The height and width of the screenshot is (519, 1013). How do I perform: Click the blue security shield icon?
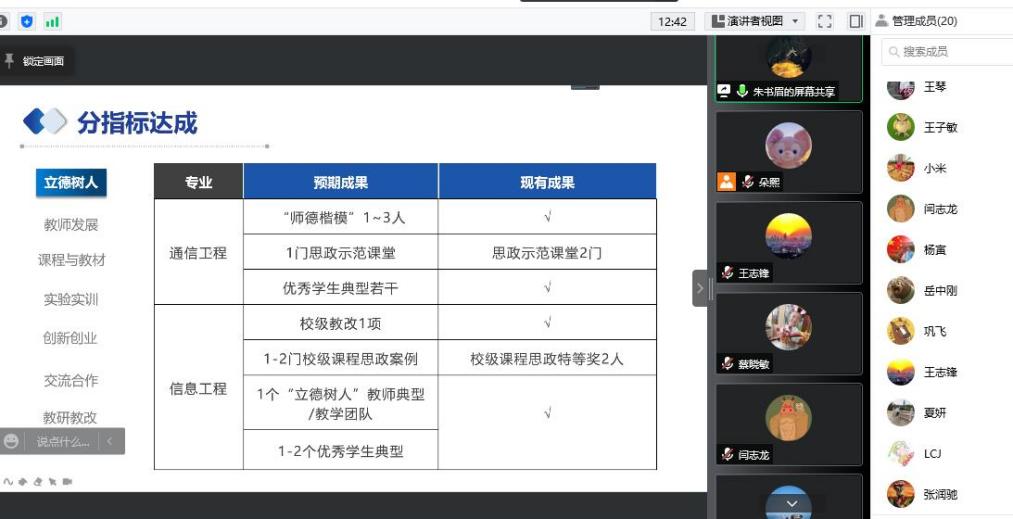pyautogui.click(x=27, y=21)
